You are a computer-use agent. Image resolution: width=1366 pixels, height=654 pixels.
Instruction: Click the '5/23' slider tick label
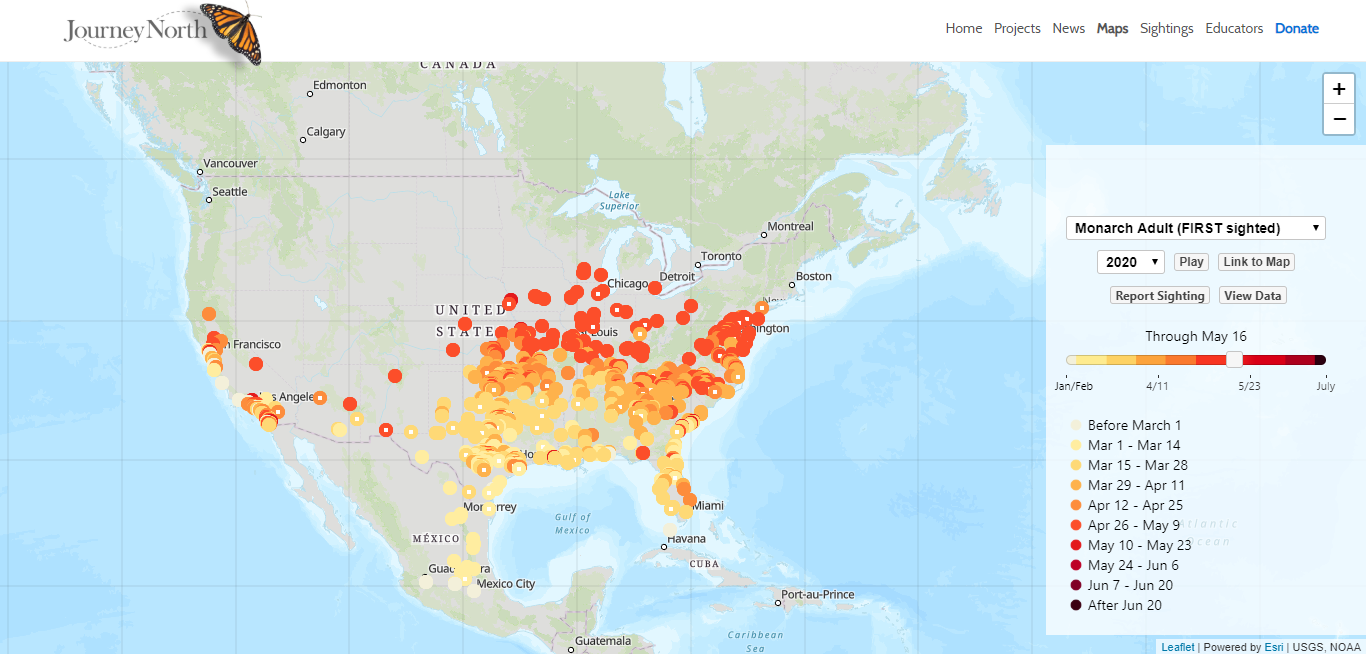pos(1250,386)
